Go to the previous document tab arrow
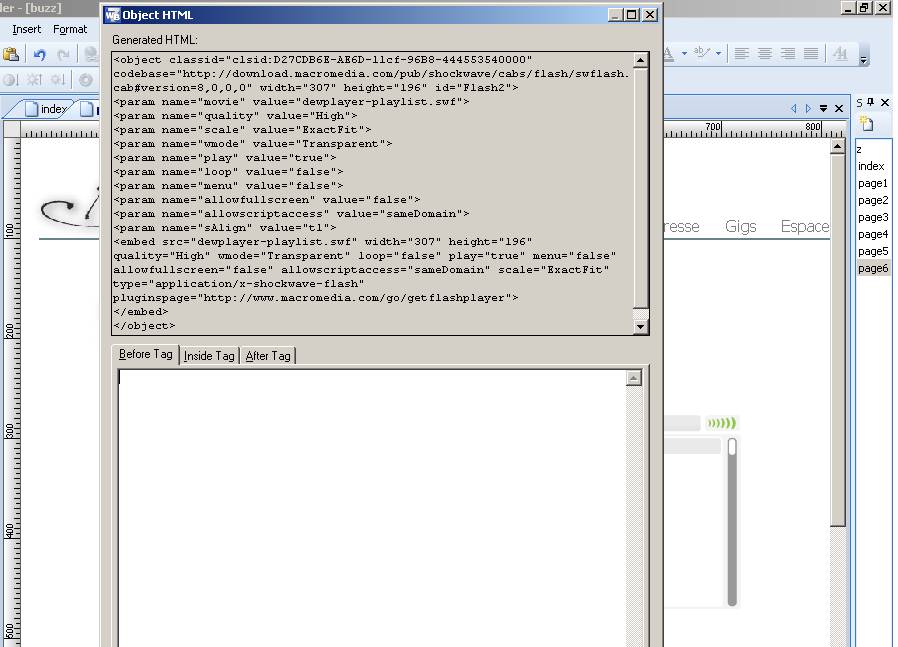Image resolution: width=898 pixels, height=647 pixels. pos(793,108)
